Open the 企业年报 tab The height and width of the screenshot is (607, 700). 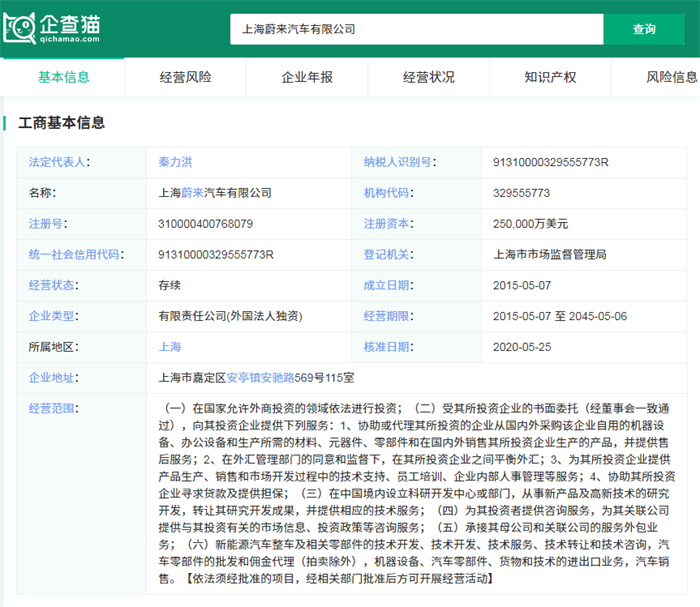pyautogui.click(x=307, y=77)
